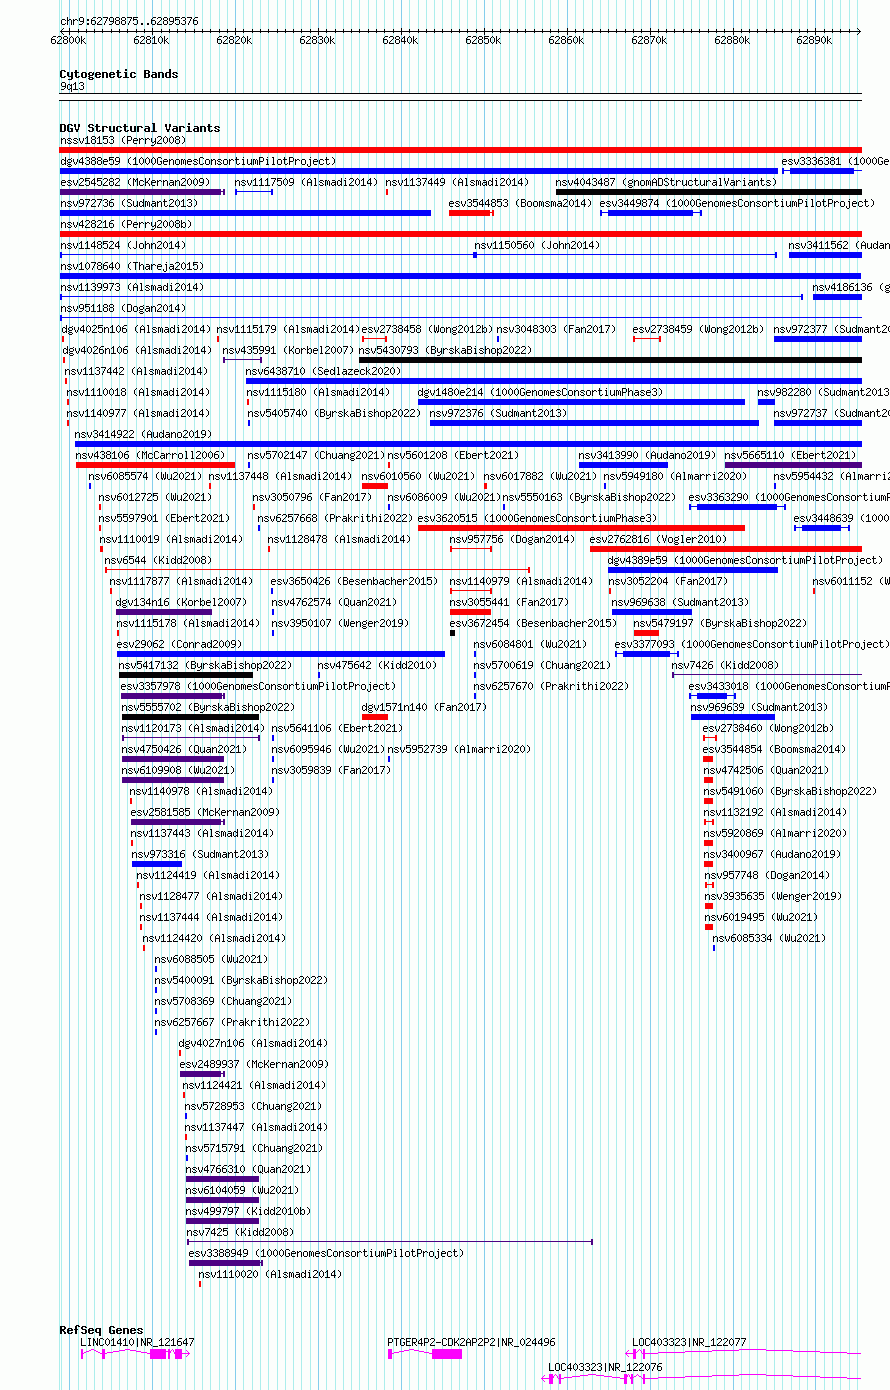Click the long thin line under nsv7425

(x=390, y=1242)
